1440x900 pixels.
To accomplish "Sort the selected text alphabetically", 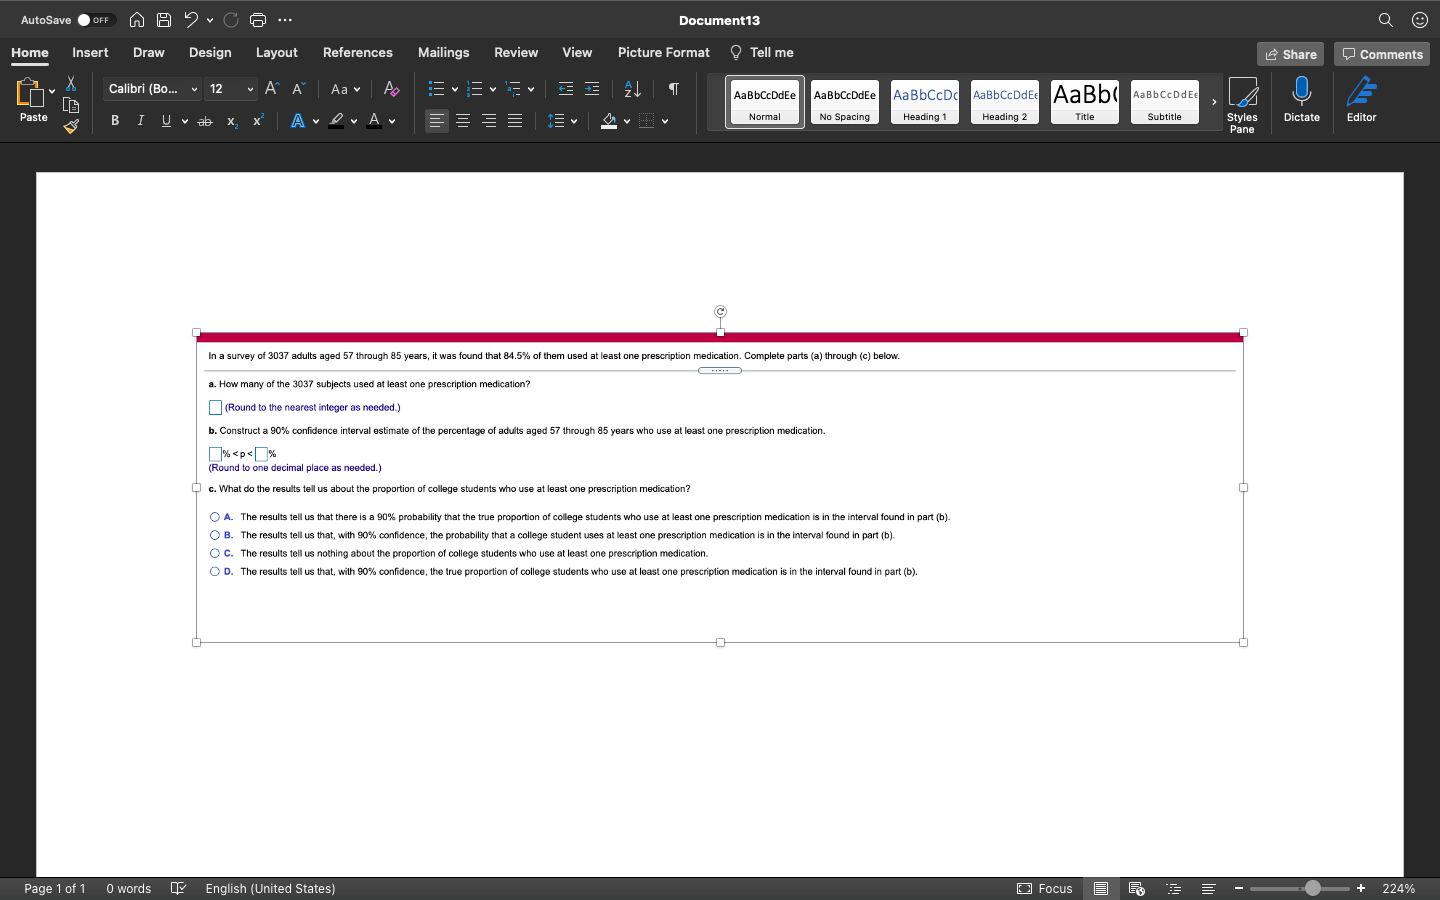I will (x=632, y=89).
